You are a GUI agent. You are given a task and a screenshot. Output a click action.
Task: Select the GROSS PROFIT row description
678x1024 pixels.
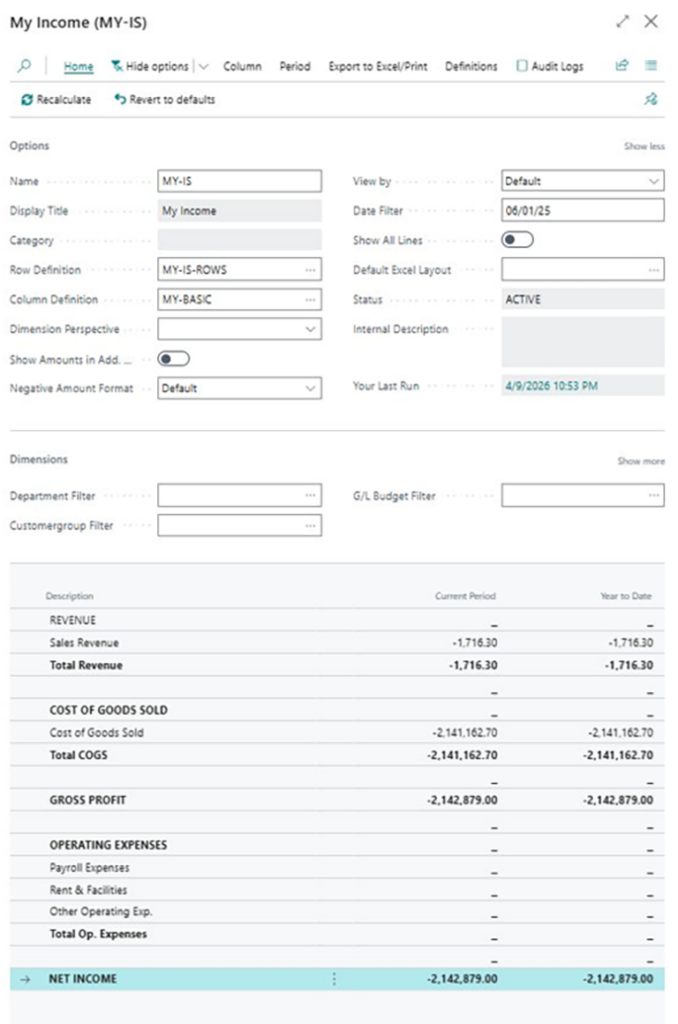(x=88, y=800)
